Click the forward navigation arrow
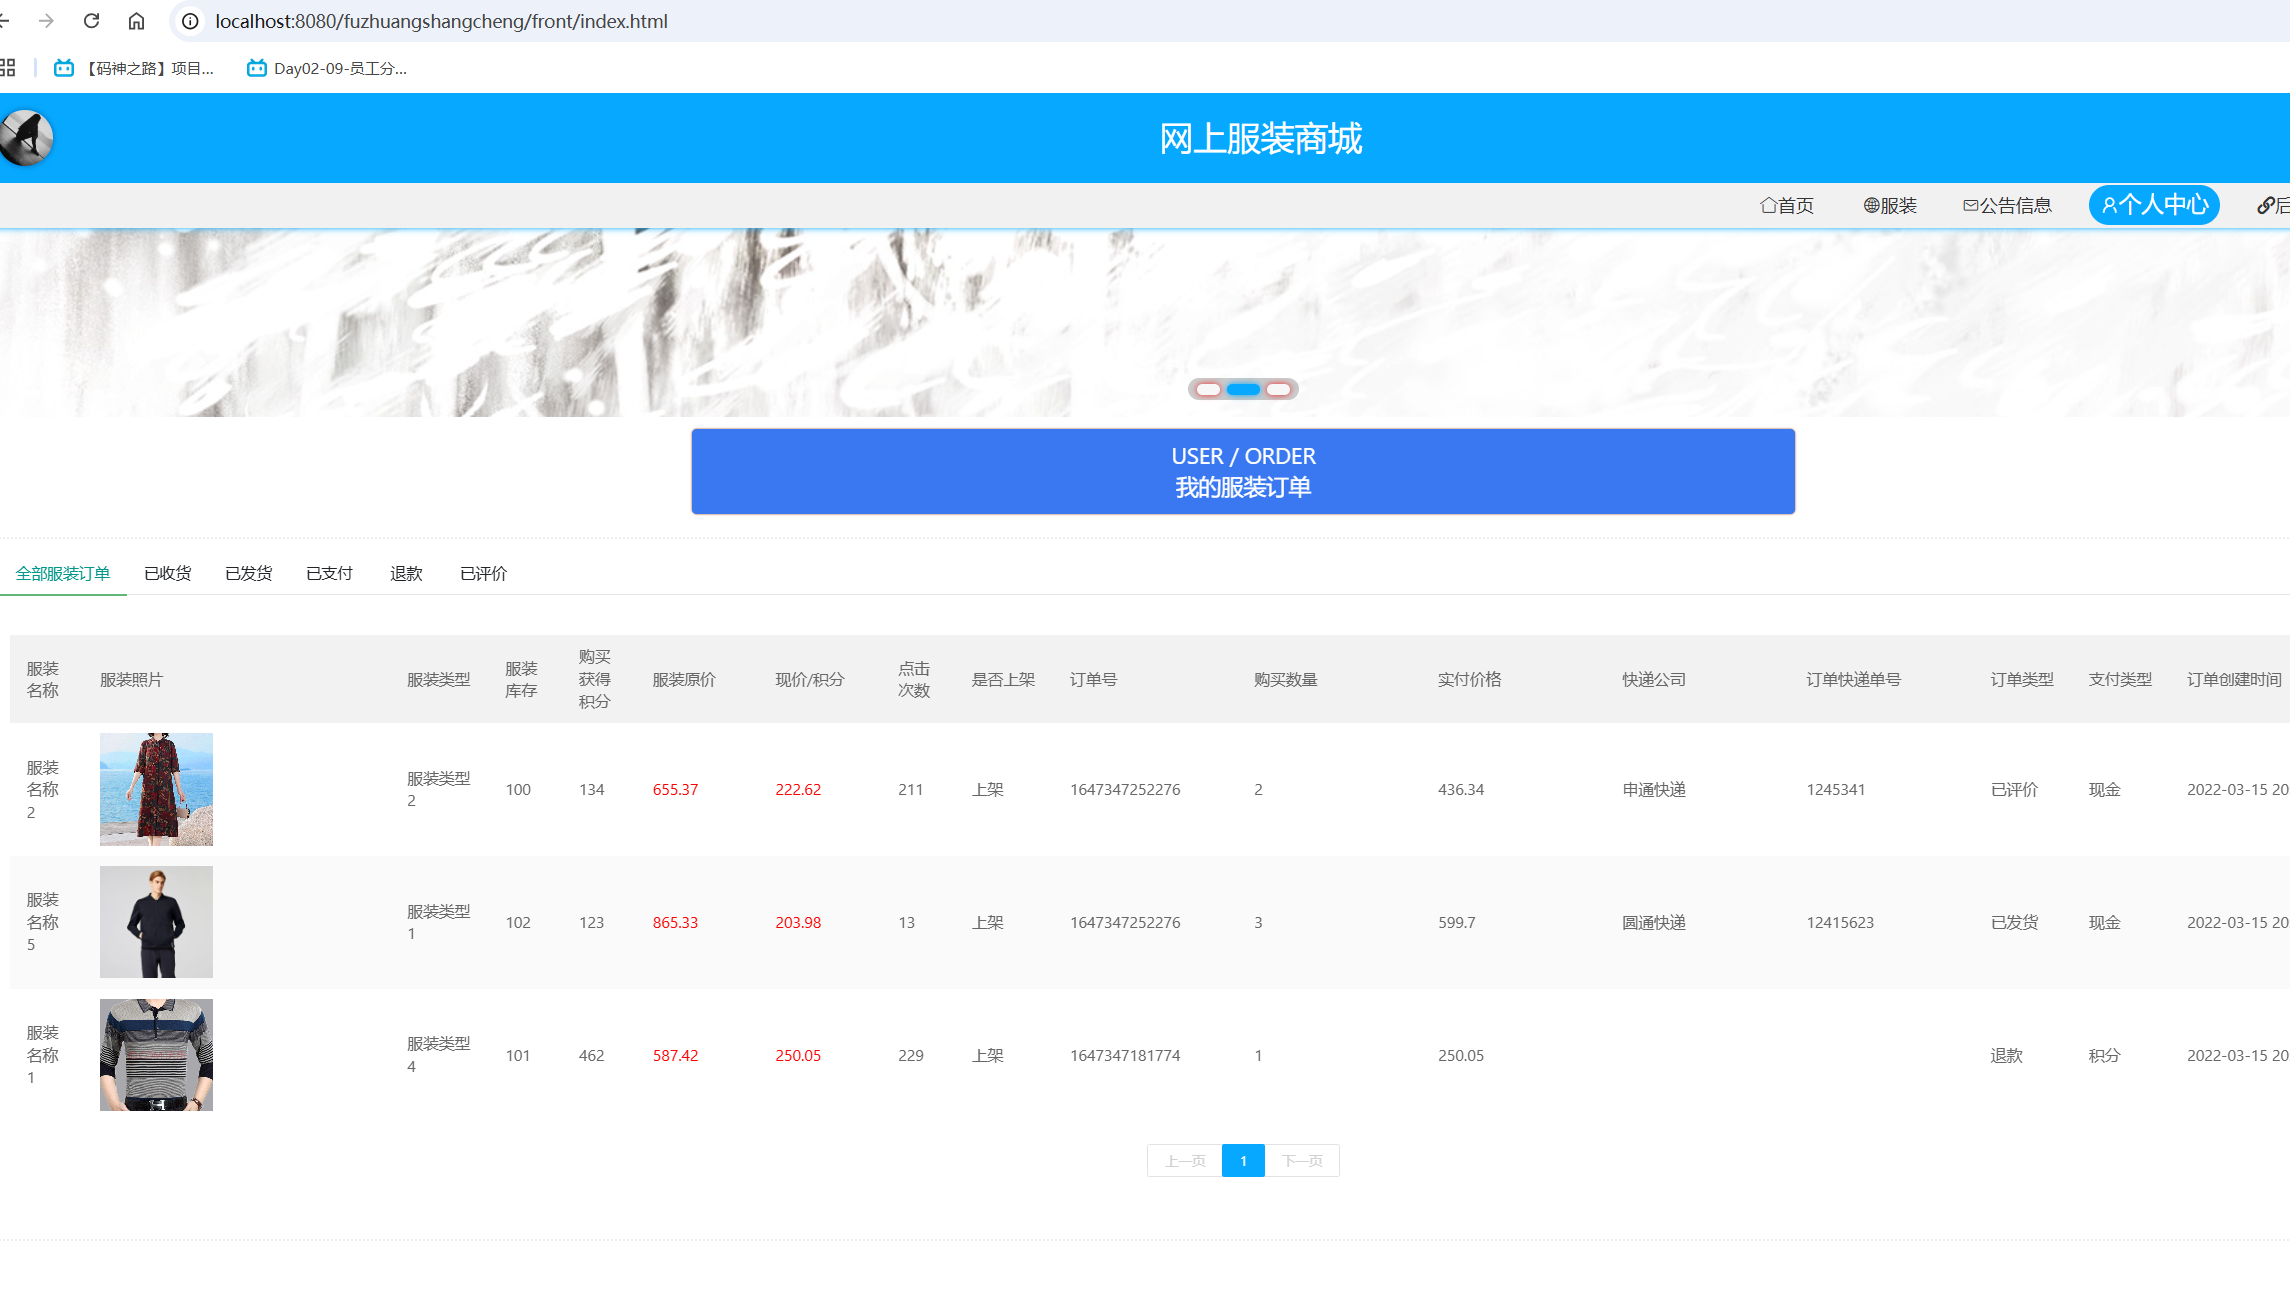 pyautogui.click(x=46, y=21)
